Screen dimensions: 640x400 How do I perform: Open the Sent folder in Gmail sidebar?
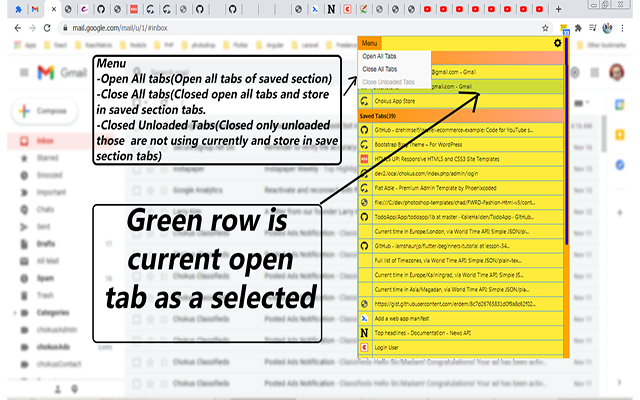pyautogui.click(x=43, y=227)
